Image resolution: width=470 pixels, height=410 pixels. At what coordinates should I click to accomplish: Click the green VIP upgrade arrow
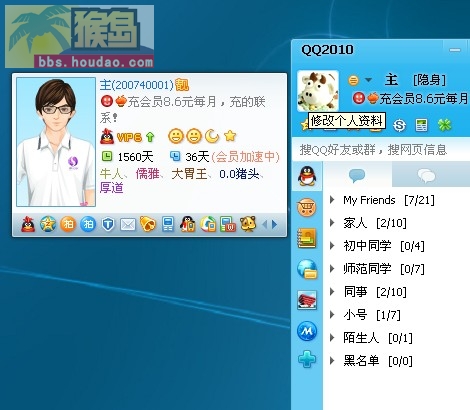(x=150, y=137)
